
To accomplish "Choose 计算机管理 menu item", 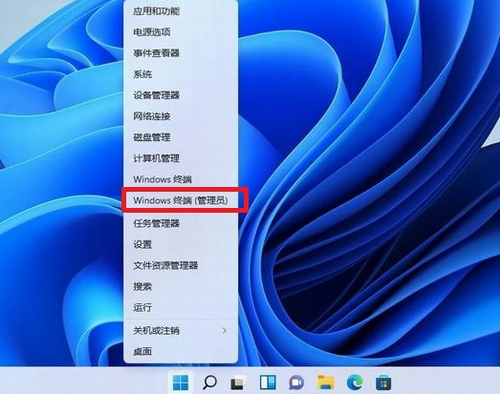I will click(181, 158).
